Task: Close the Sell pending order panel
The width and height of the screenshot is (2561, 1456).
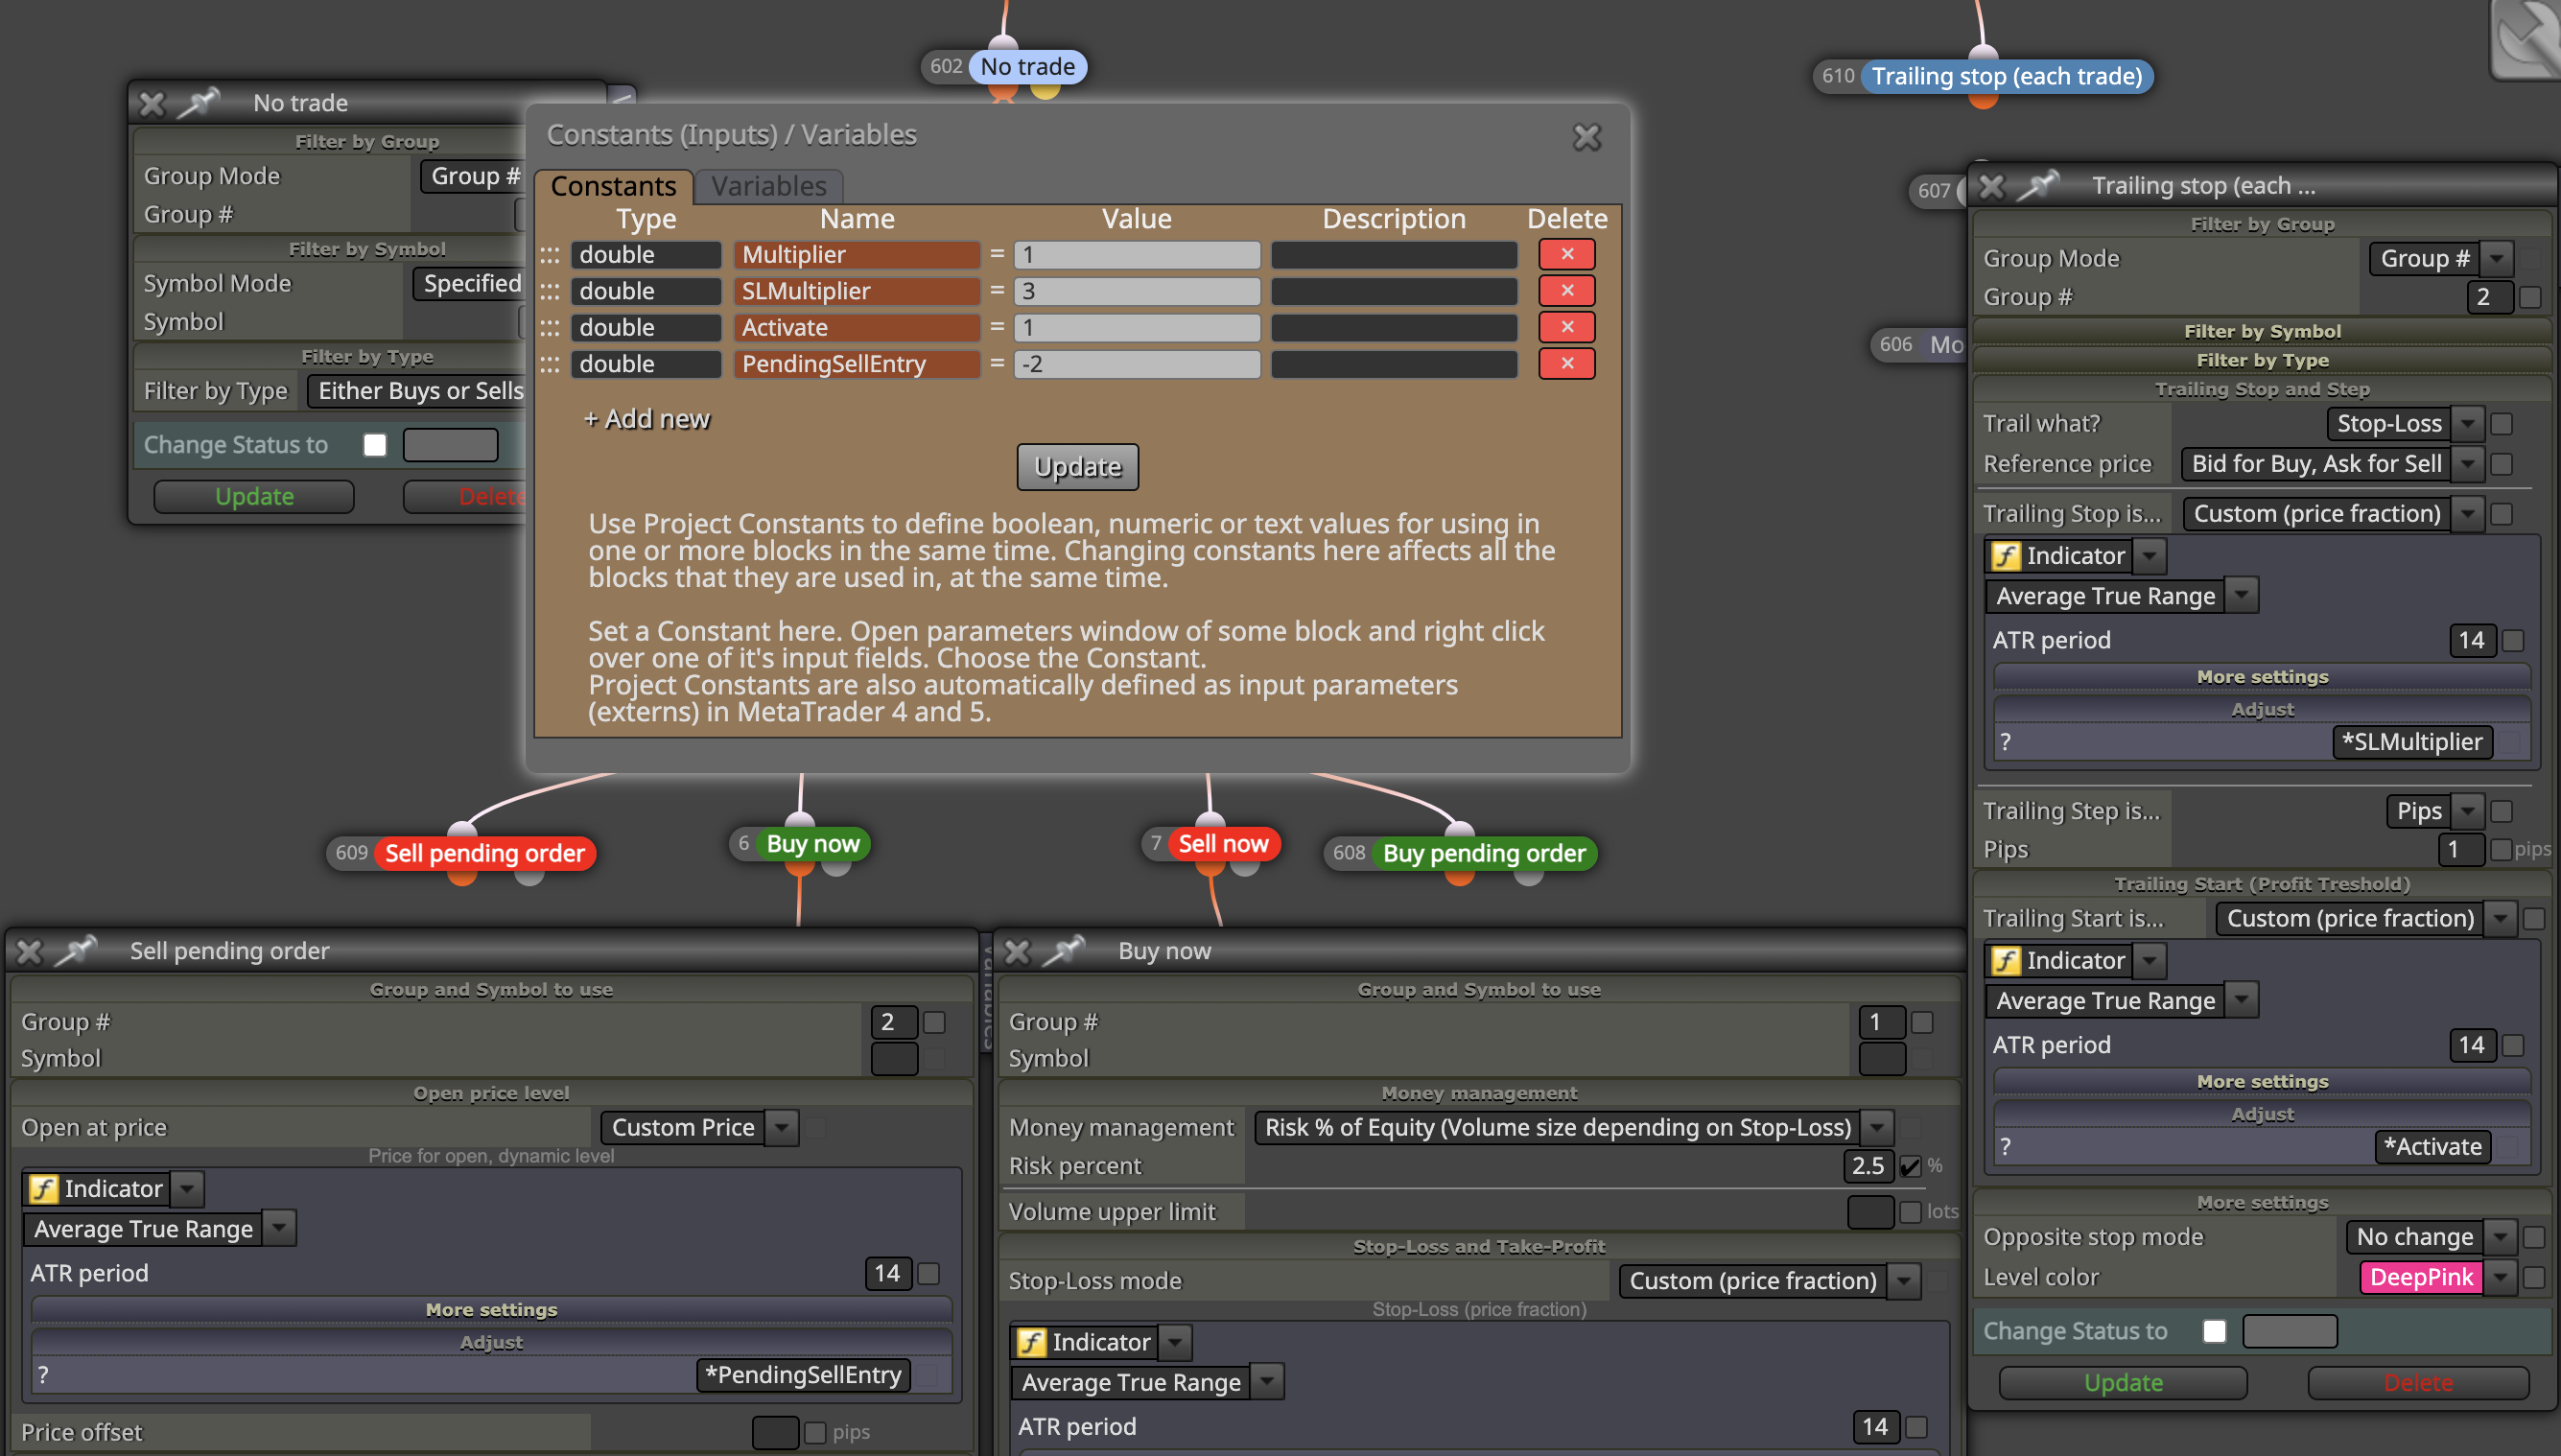Action: pos(30,951)
